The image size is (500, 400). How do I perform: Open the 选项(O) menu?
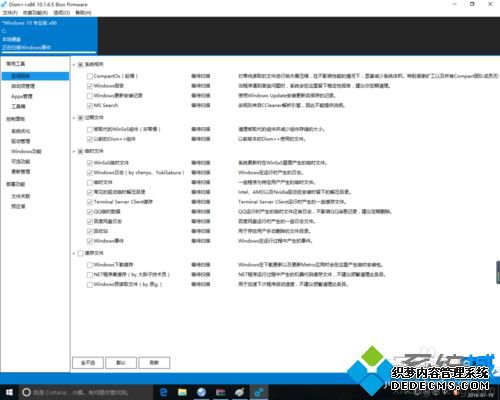pyautogui.click(x=61, y=13)
